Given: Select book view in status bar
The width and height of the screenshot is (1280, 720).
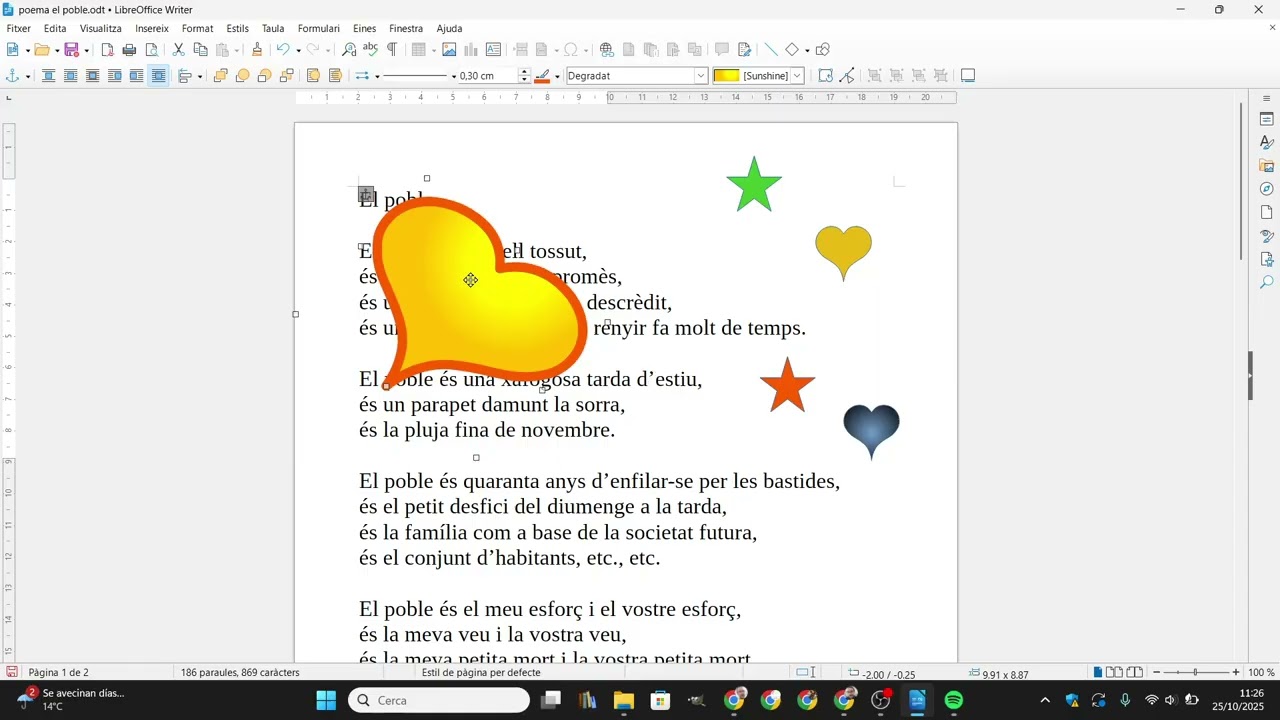Looking at the screenshot, I should coord(1135,673).
